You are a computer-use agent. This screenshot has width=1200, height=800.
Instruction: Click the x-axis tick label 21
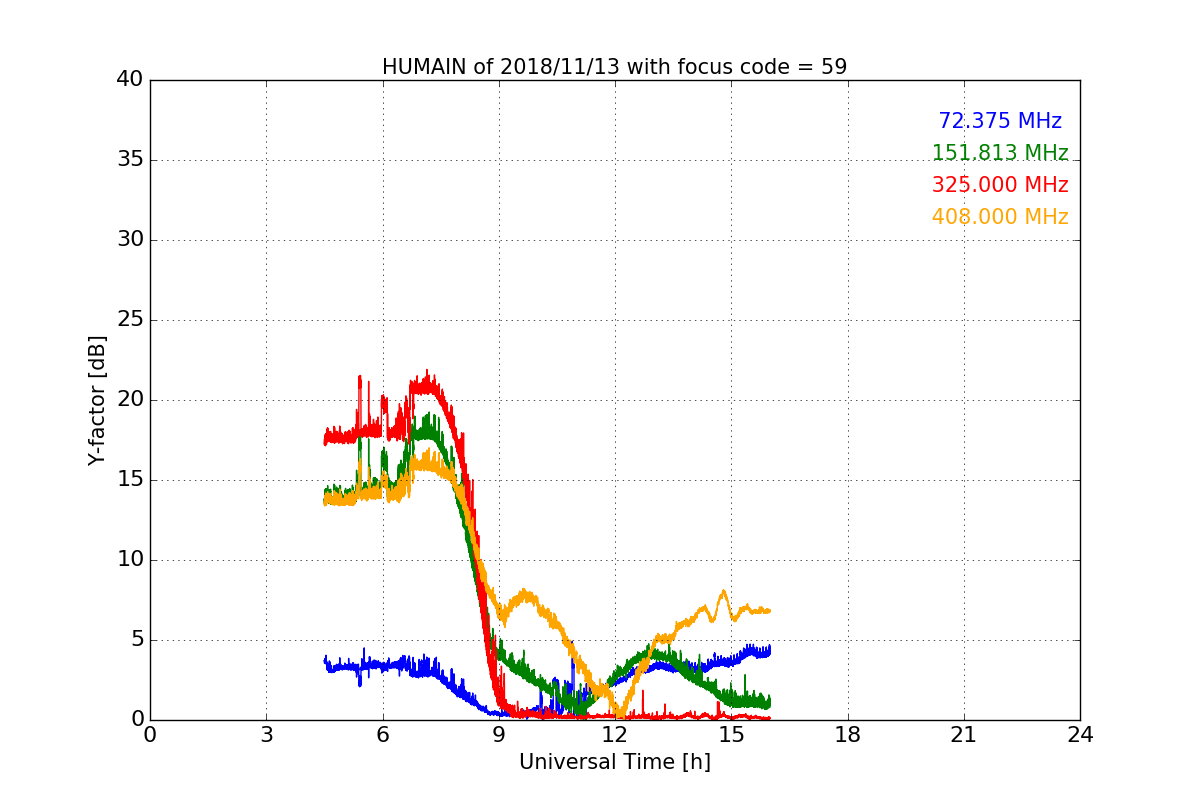[964, 735]
